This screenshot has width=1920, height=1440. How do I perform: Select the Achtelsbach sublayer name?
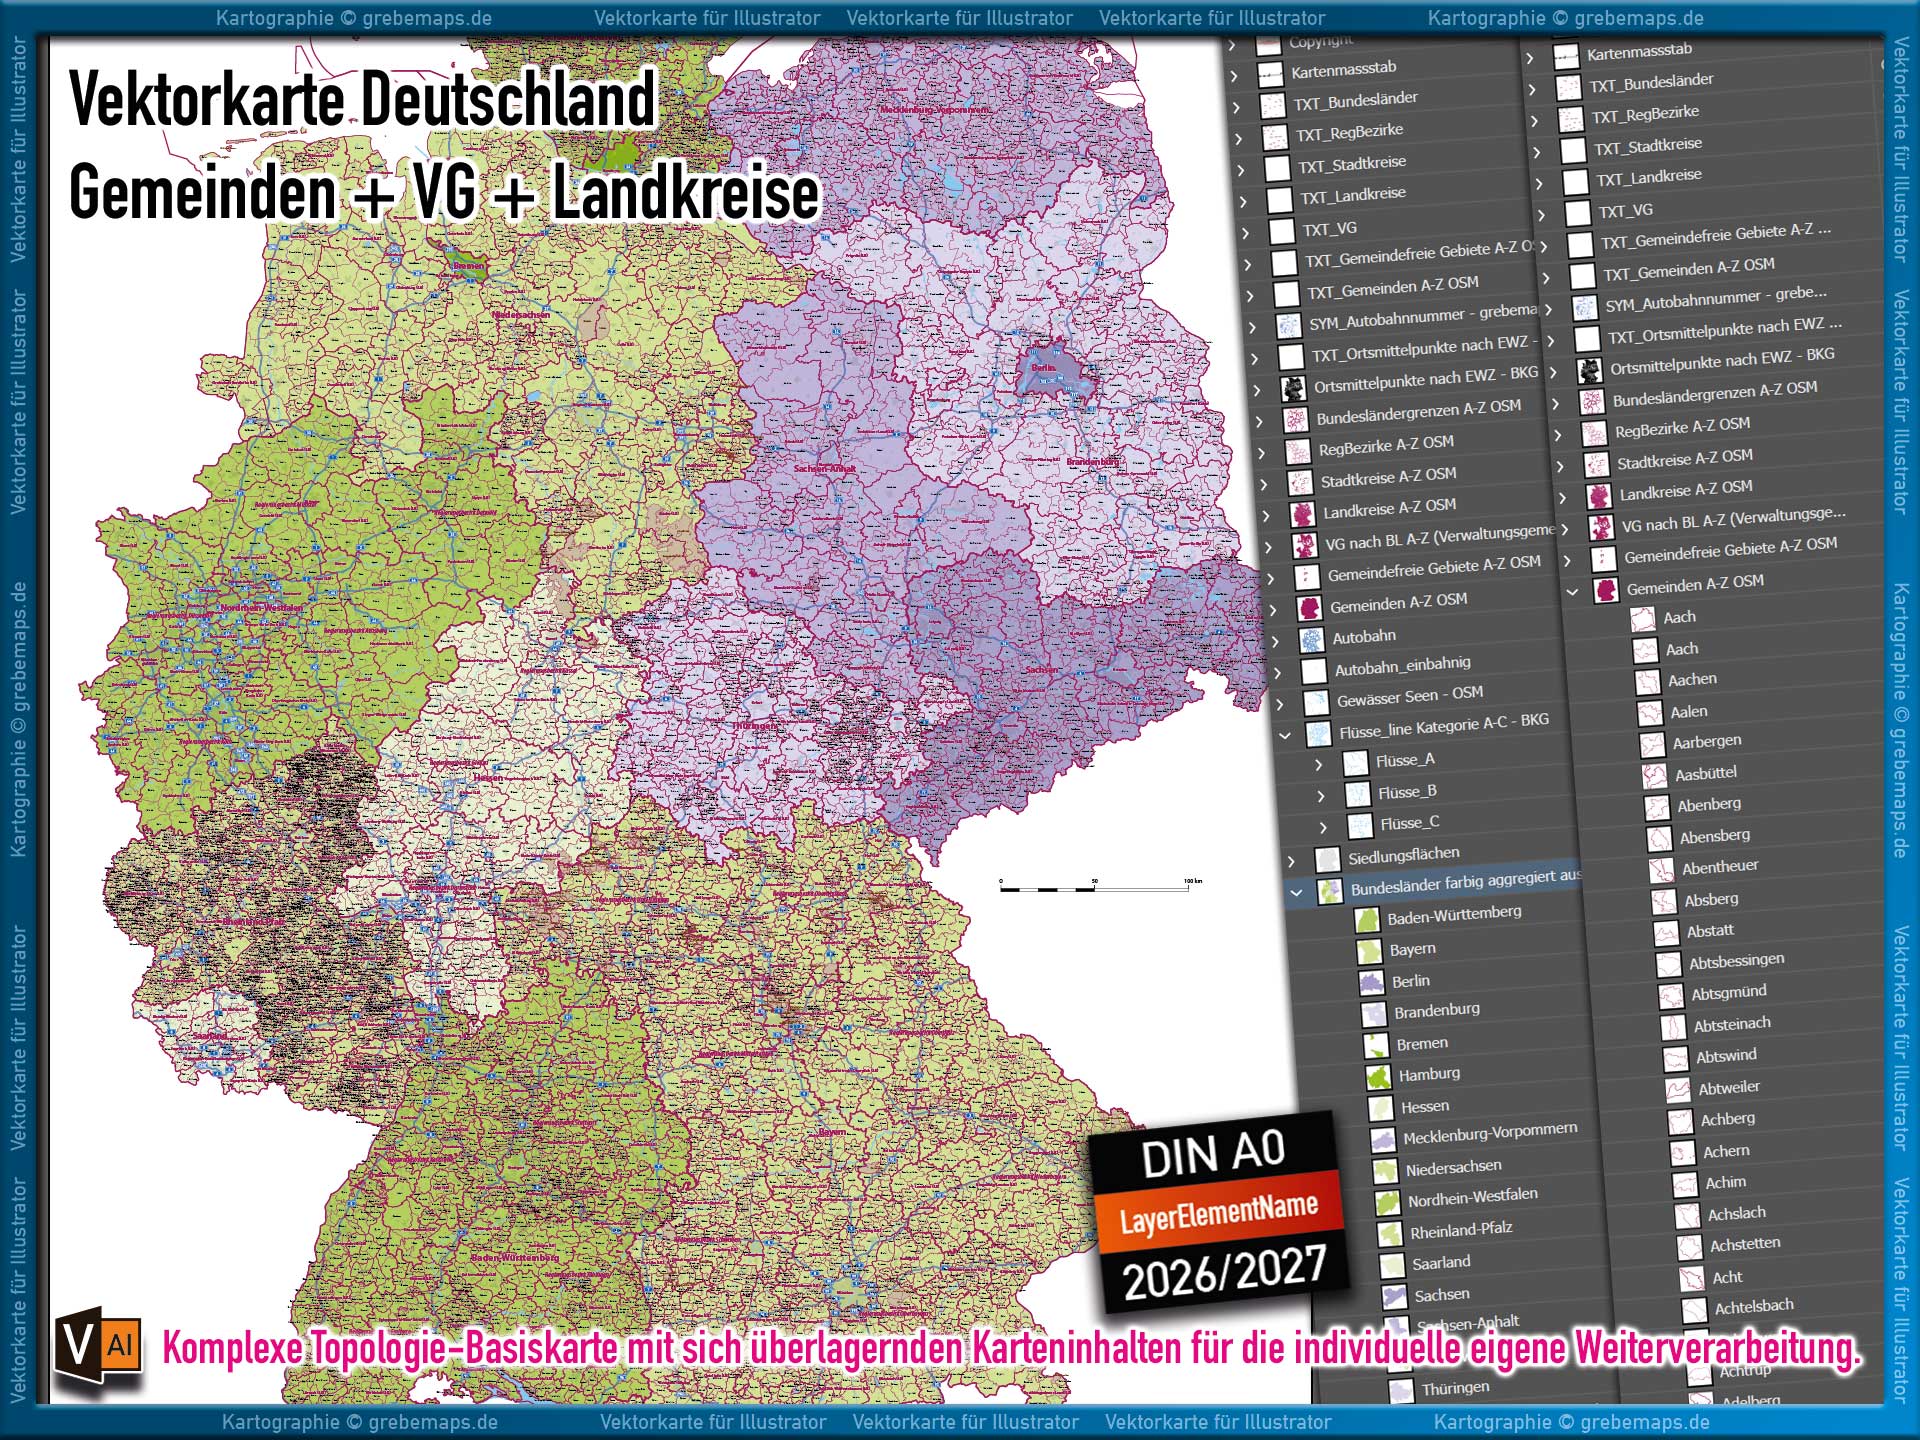[x=1754, y=1306]
